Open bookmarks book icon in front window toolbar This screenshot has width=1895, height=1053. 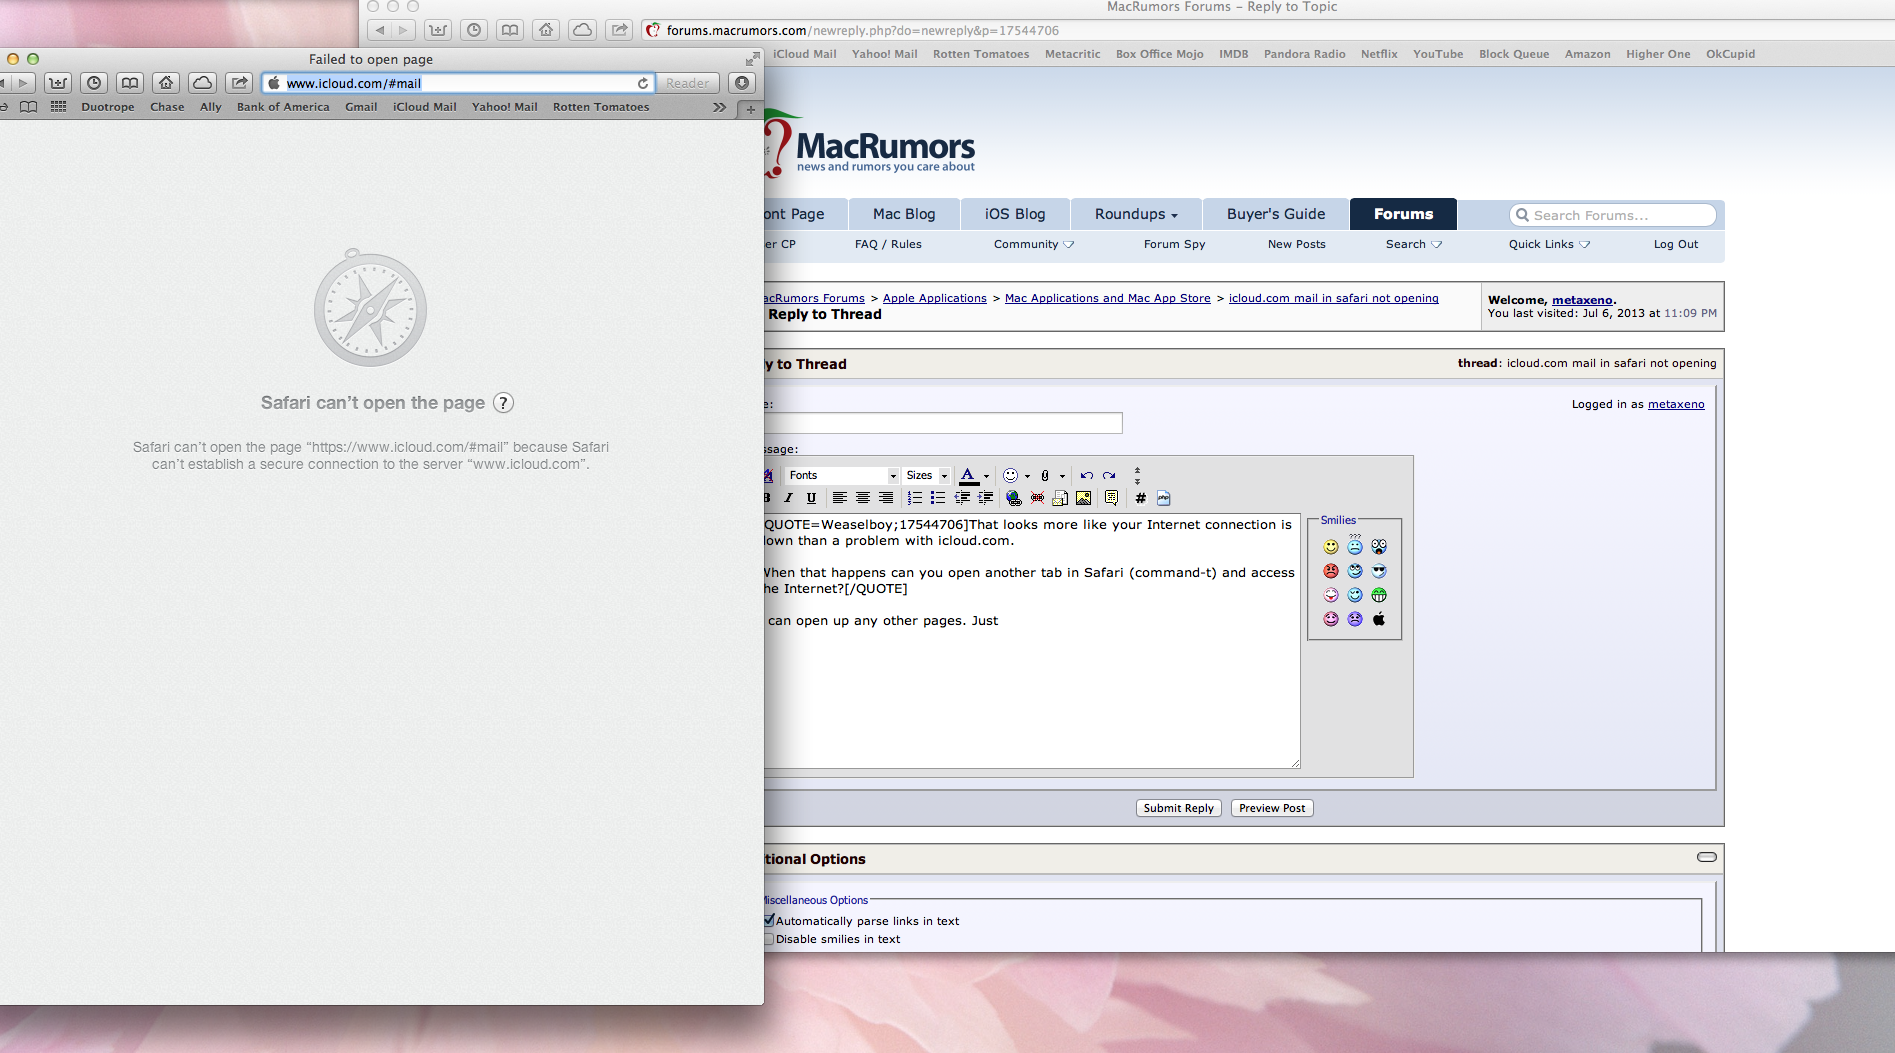(x=130, y=83)
